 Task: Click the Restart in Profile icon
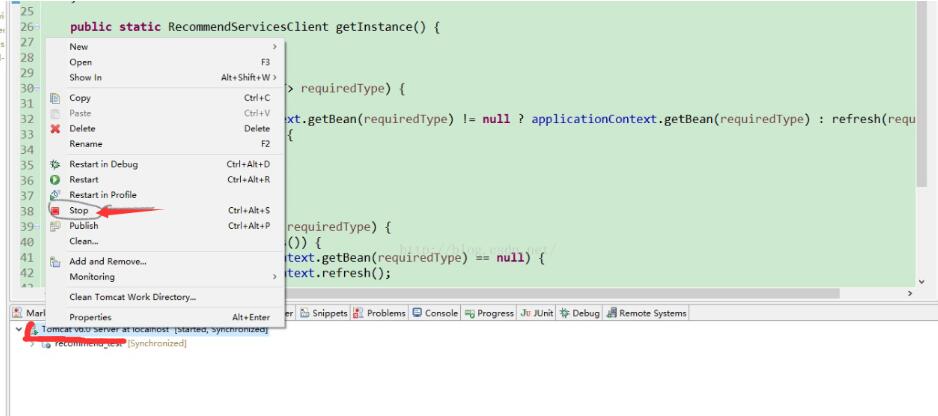pos(55,195)
